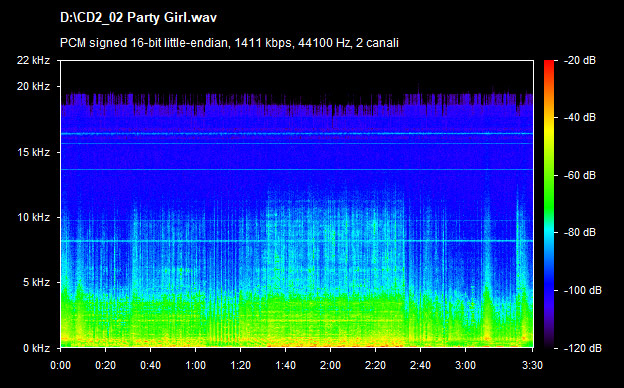This screenshot has height=388, width=624.
Task: Click the 10 kHz frequency axis label
Action: pyautogui.click(x=33, y=217)
